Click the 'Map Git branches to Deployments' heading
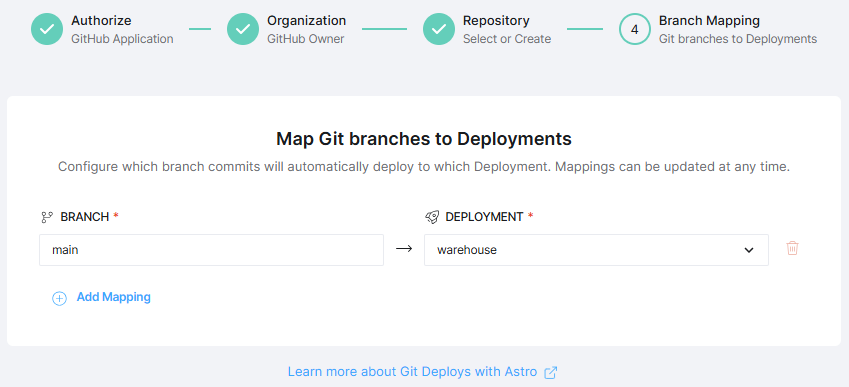 [424, 139]
